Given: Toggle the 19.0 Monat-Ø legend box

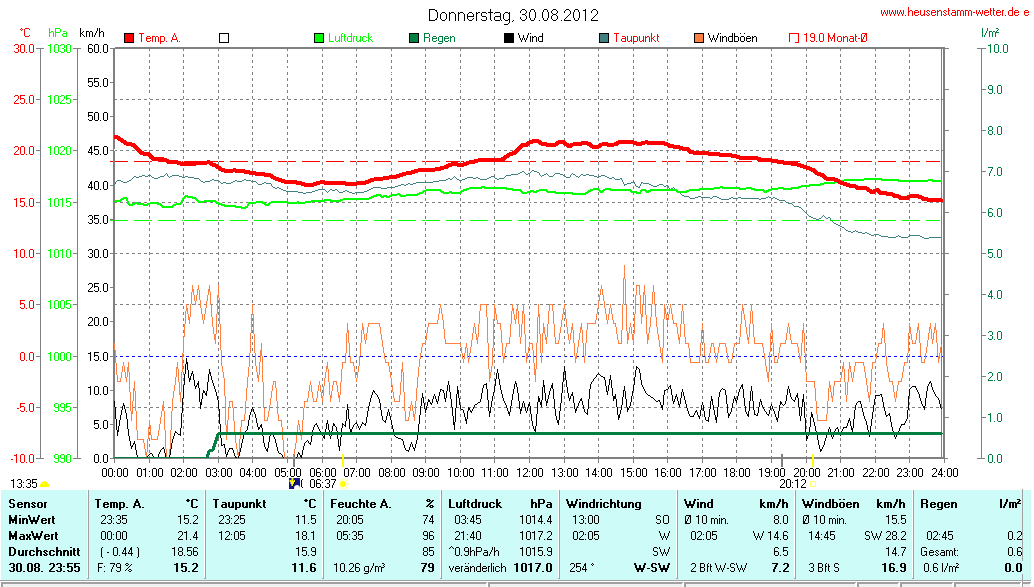Looking at the screenshot, I should pyautogui.click(x=794, y=38).
